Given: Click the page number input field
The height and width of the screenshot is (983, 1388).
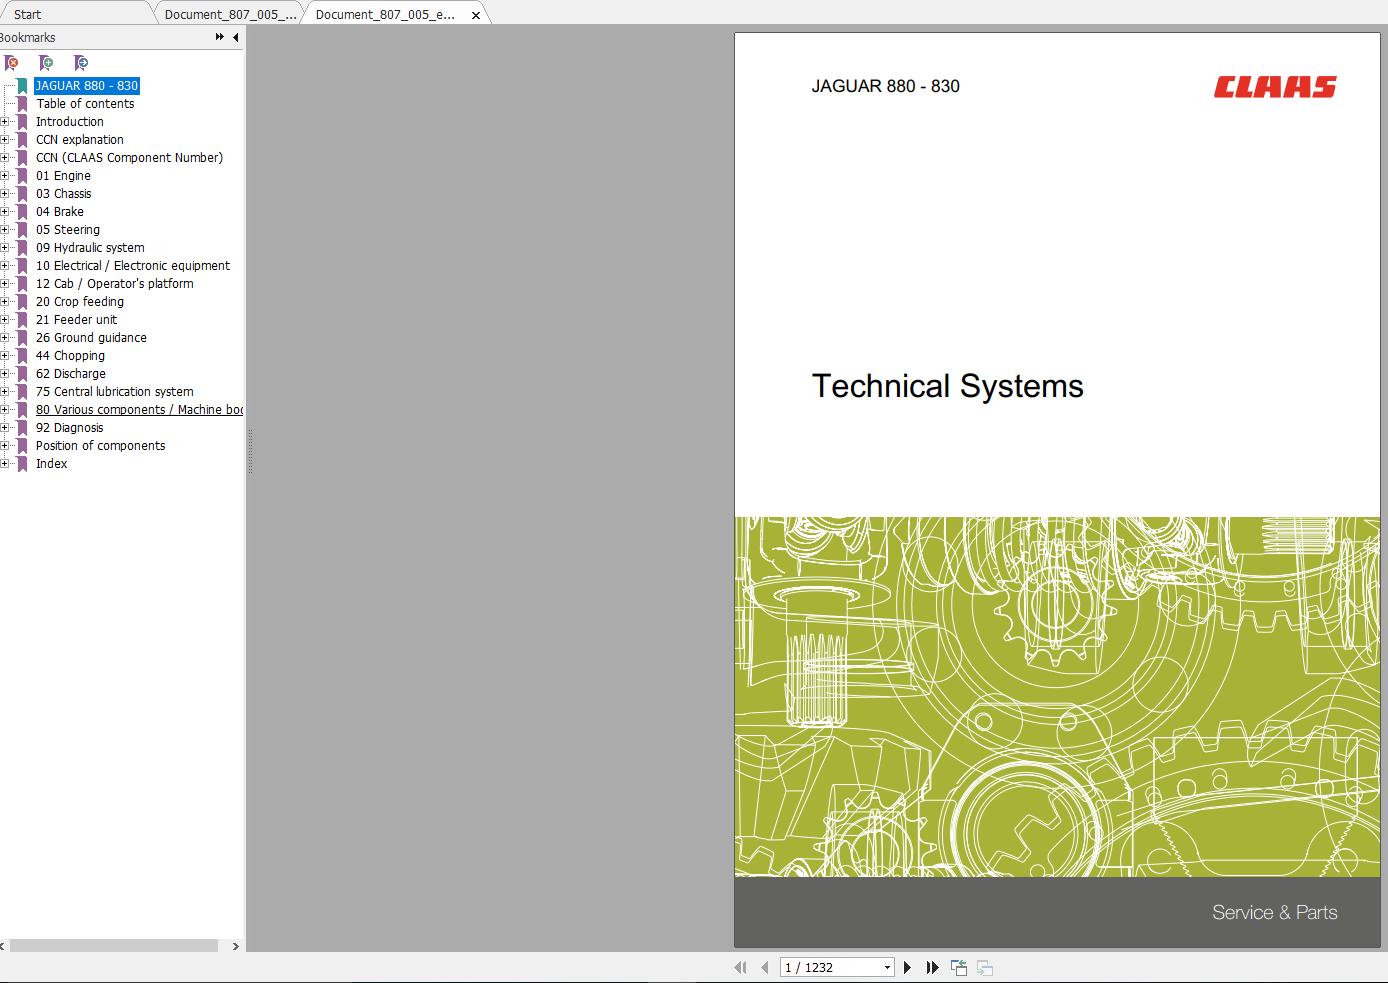Looking at the screenshot, I should pyautogui.click(x=831, y=967).
